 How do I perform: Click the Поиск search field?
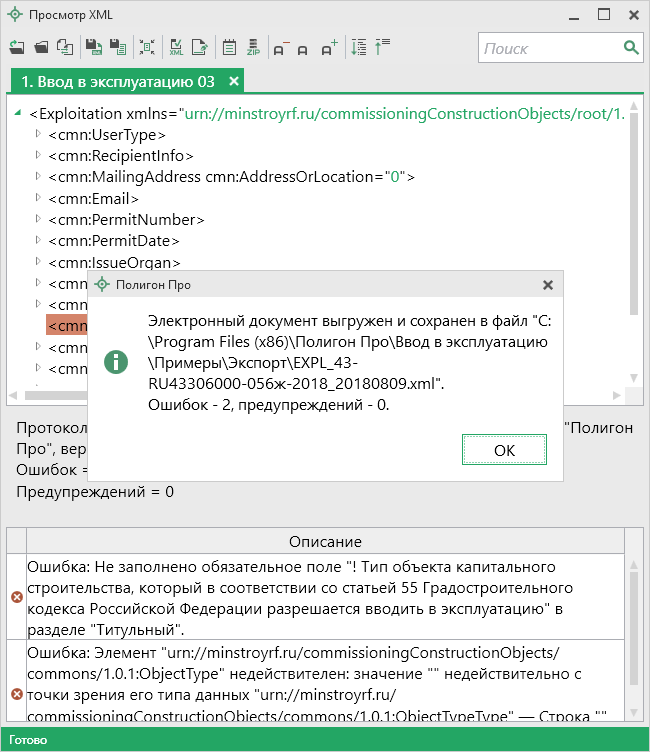(x=548, y=48)
